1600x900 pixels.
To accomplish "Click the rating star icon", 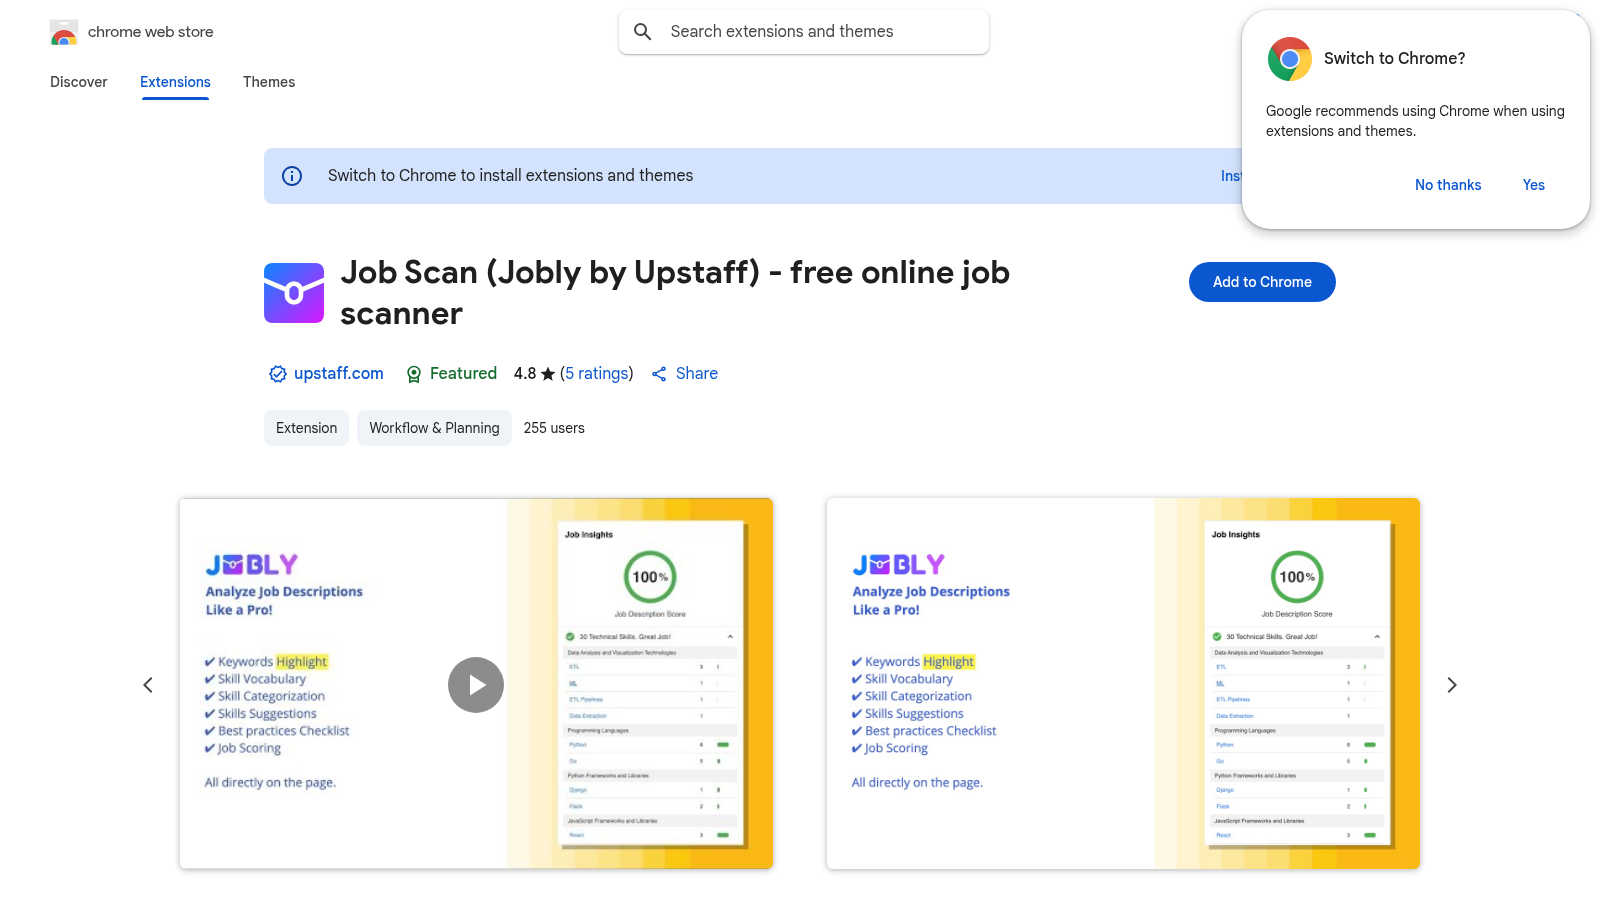I will tap(548, 374).
